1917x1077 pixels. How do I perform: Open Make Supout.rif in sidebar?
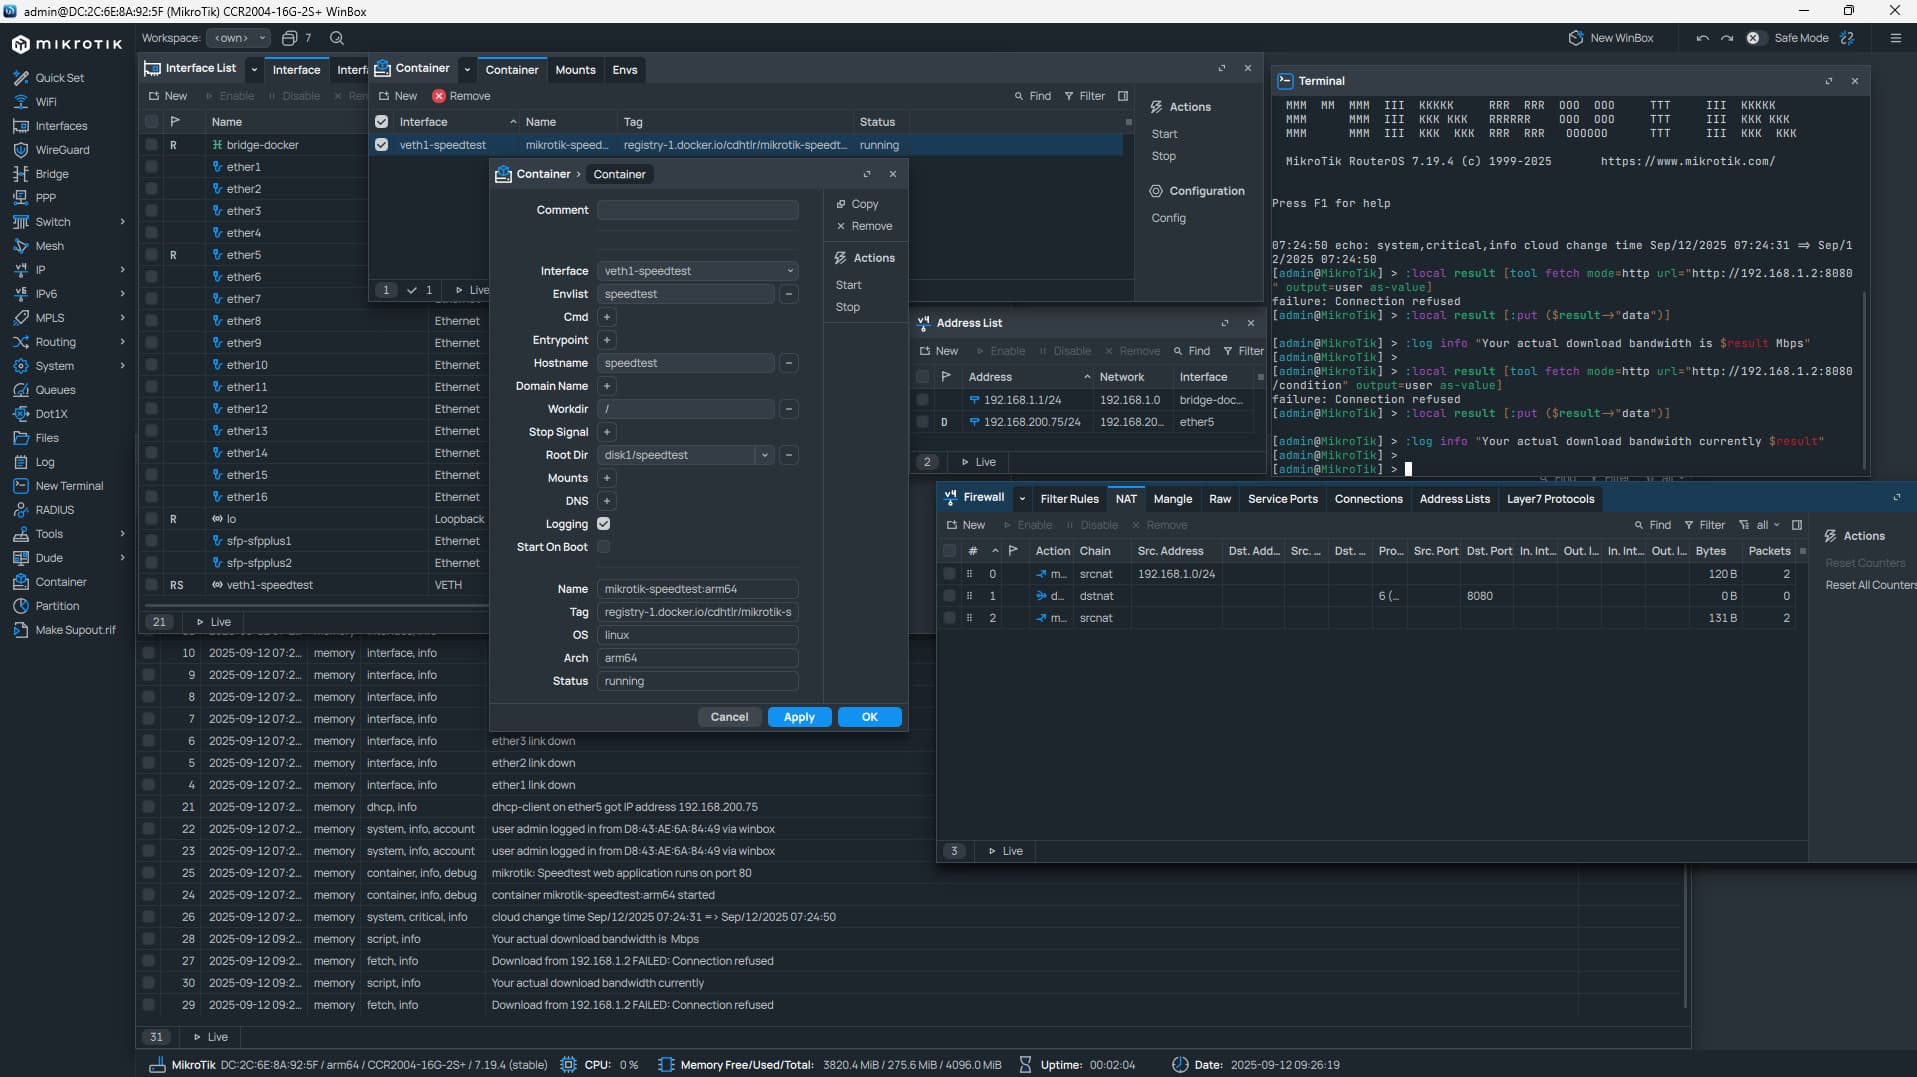point(75,630)
